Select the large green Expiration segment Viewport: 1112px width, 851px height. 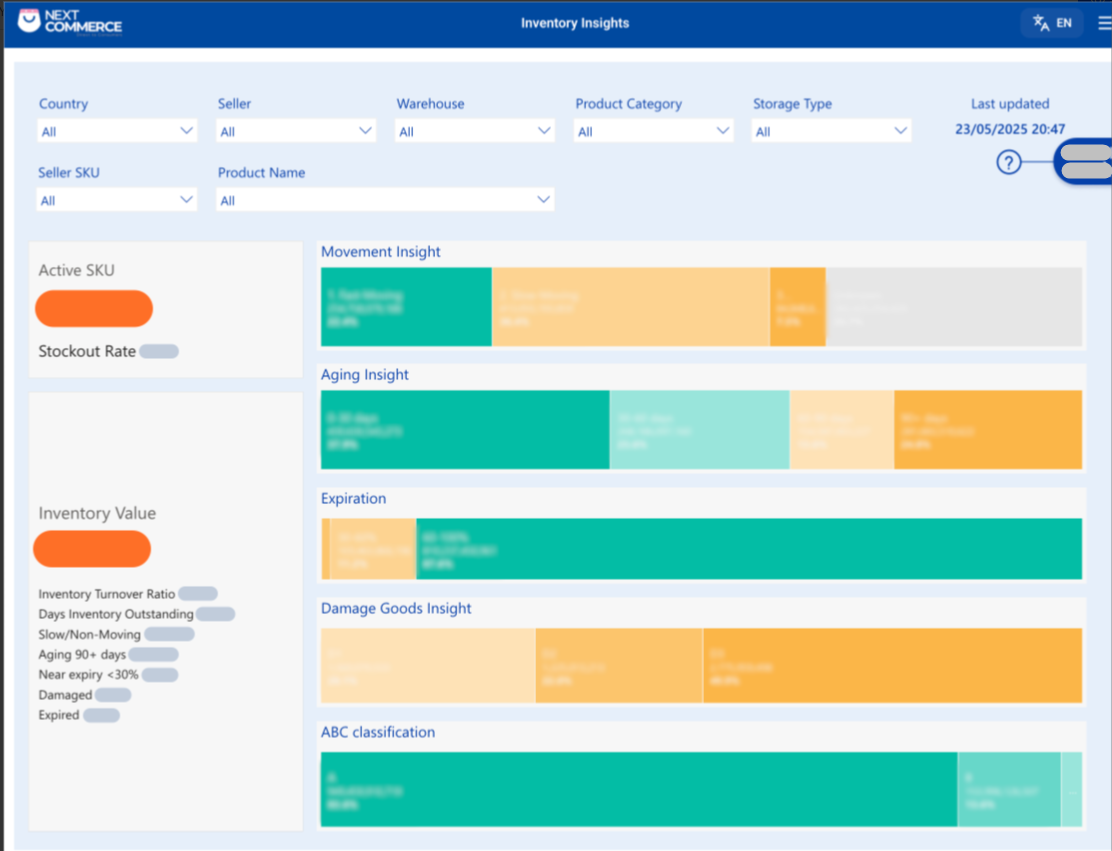(748, 549)
